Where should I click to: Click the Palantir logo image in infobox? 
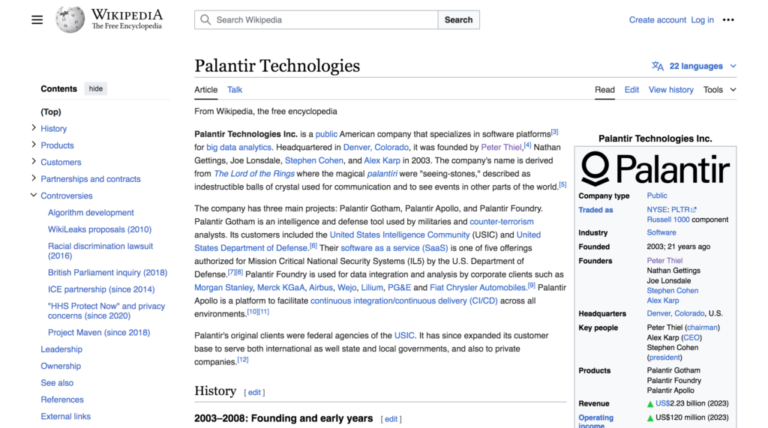coord(655,169)
